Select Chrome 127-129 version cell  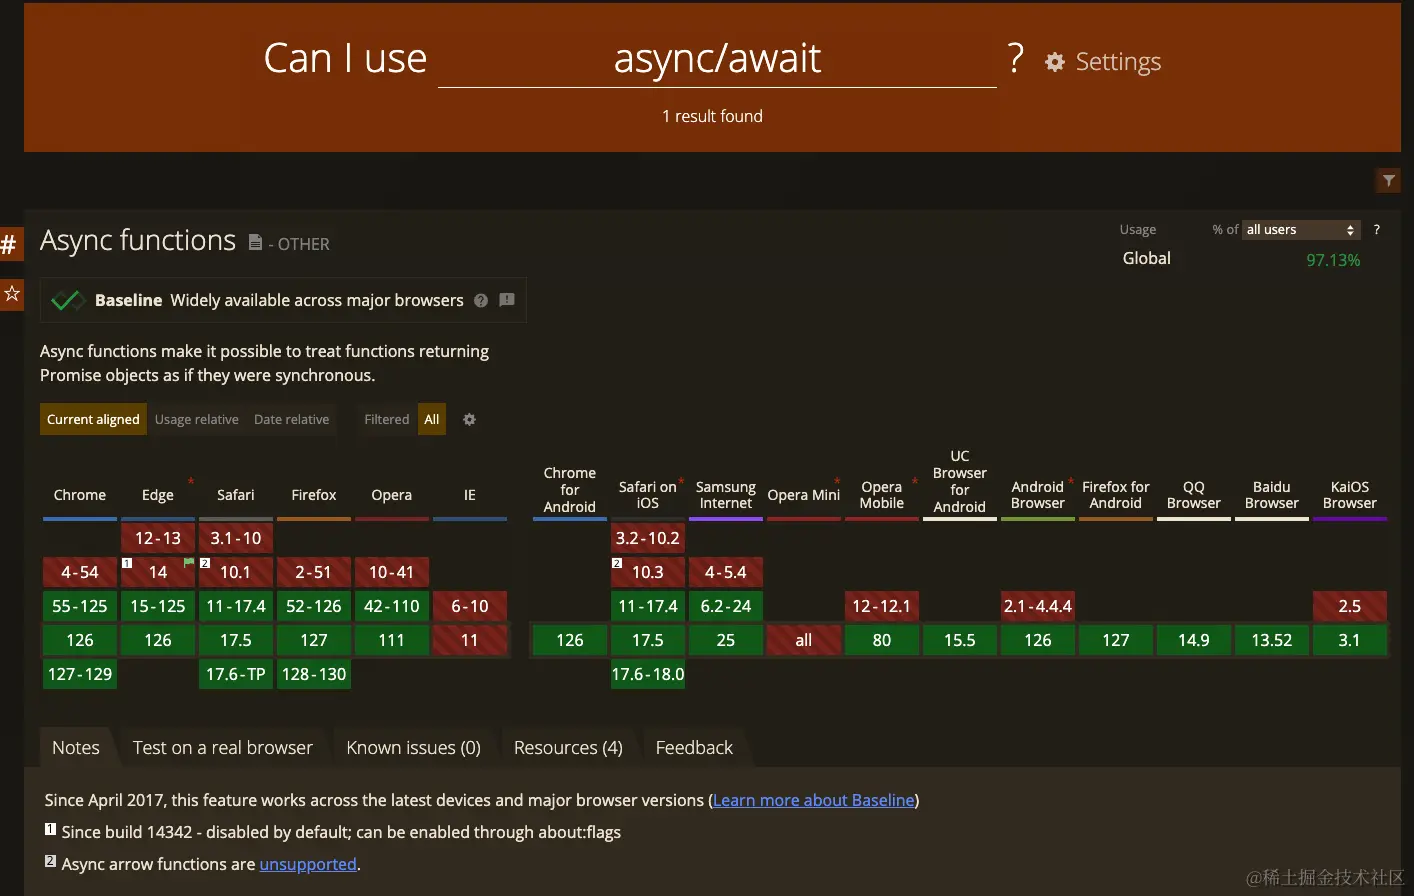click(x=80, y=674)
